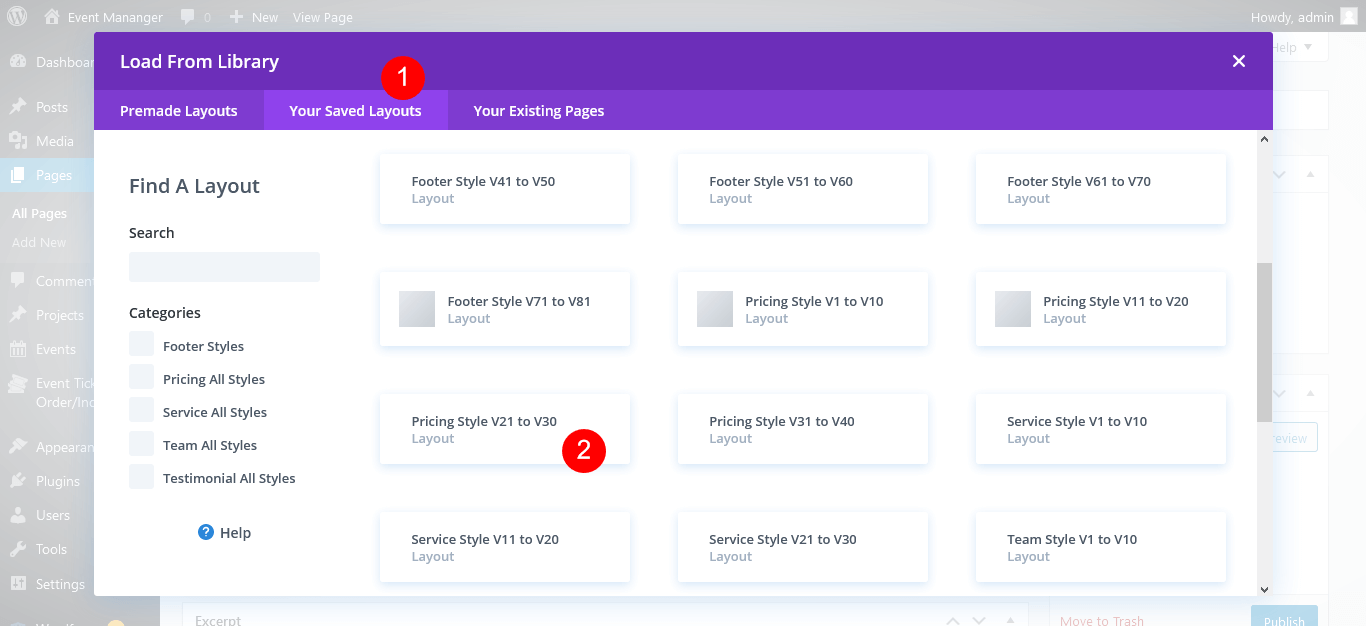Click the Users person icon
Screen dimensions: 1366x626
pos(18,515)
